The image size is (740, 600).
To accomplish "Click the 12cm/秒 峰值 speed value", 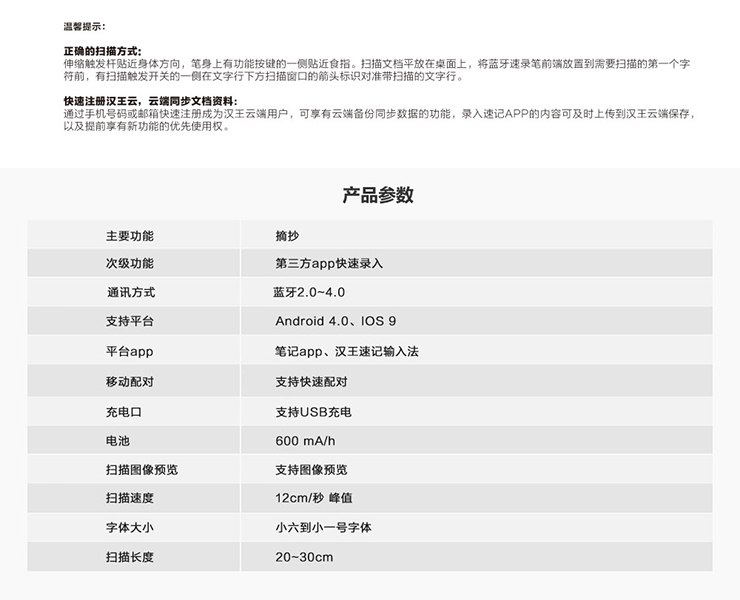I will (x=314, y=498).
